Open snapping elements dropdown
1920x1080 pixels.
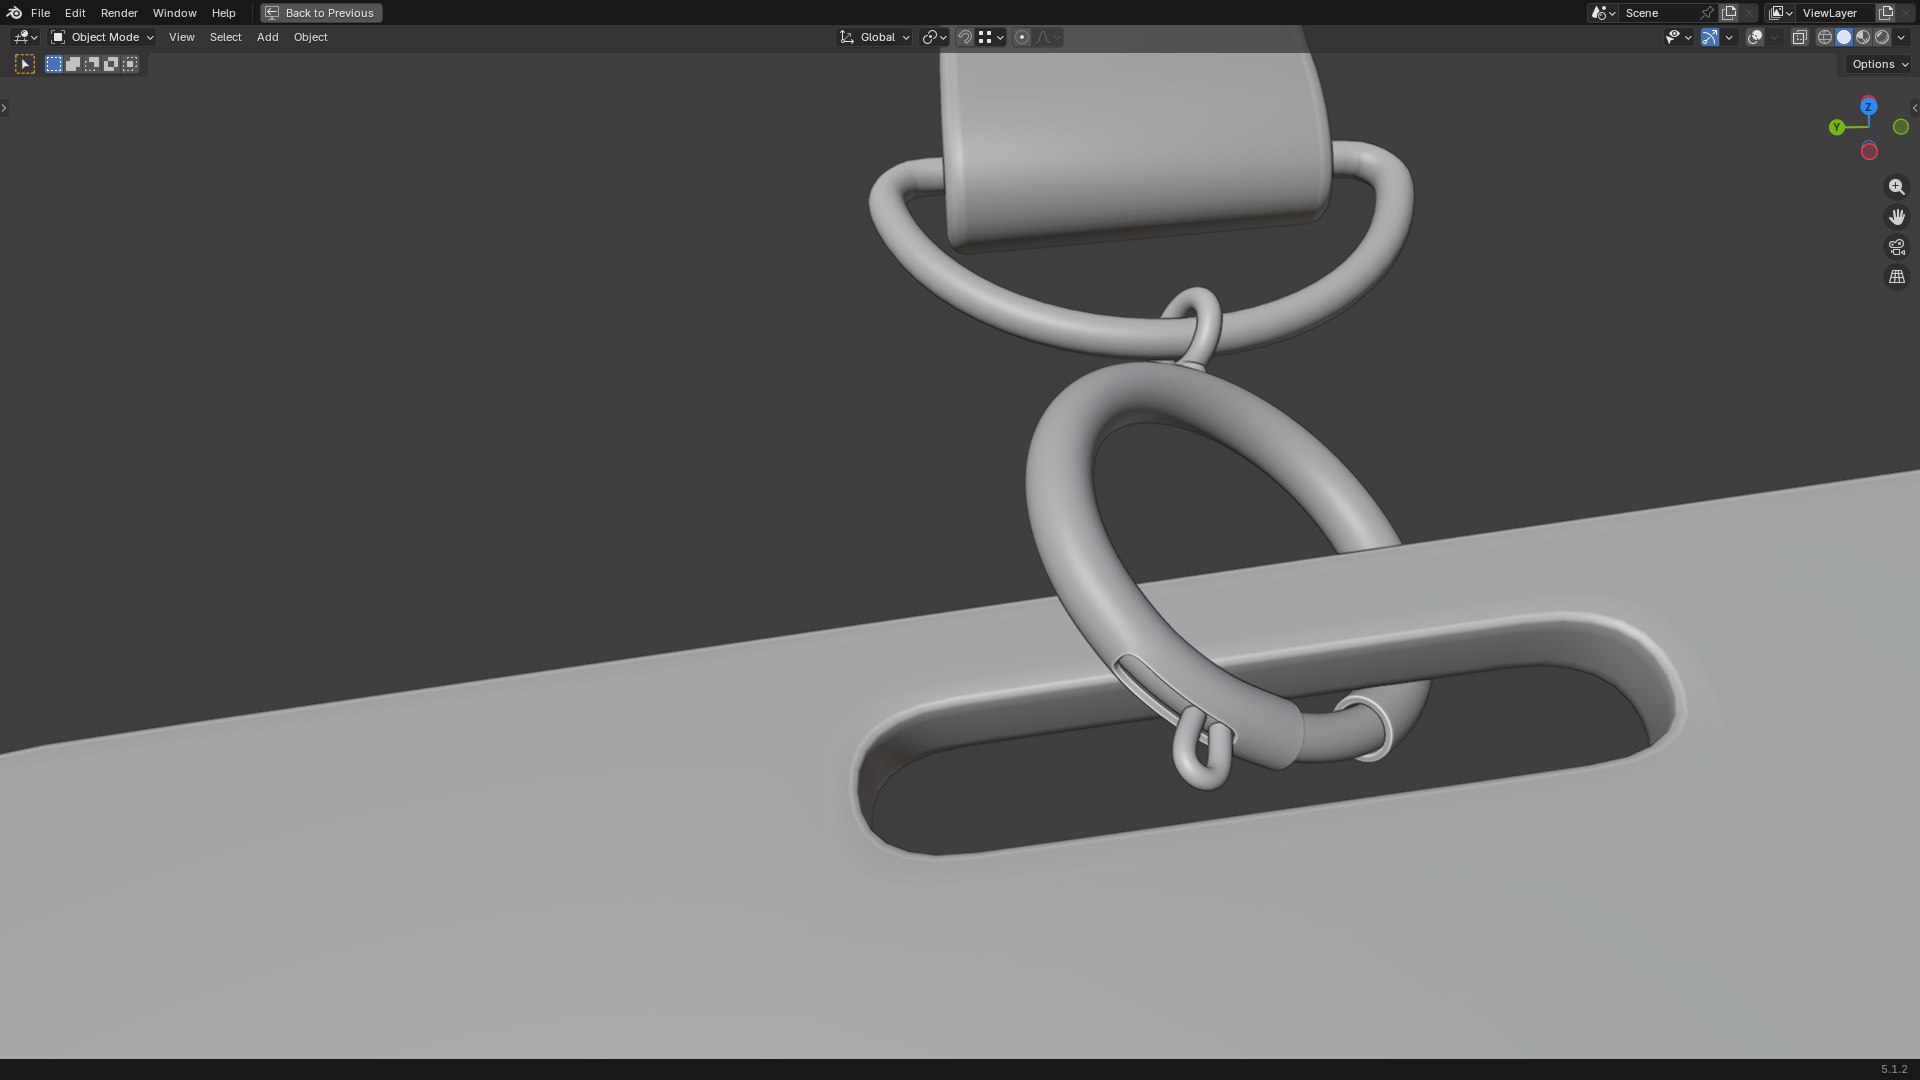point(991,37)
